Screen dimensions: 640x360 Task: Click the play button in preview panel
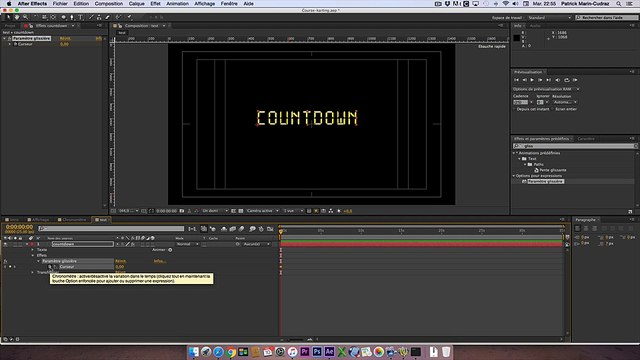point(532,80)
